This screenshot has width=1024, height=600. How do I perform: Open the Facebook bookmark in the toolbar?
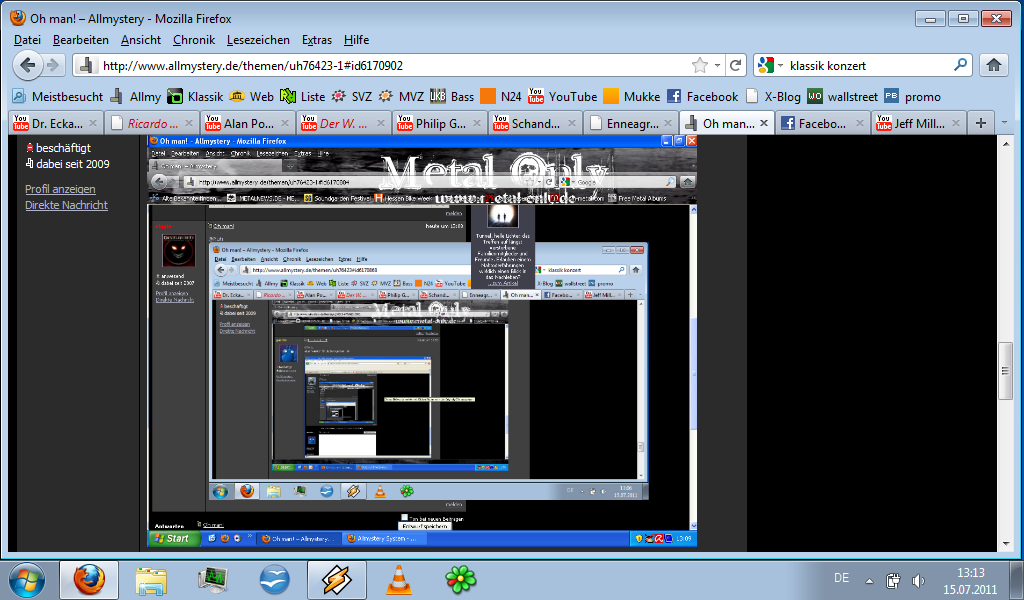[702, 97]
